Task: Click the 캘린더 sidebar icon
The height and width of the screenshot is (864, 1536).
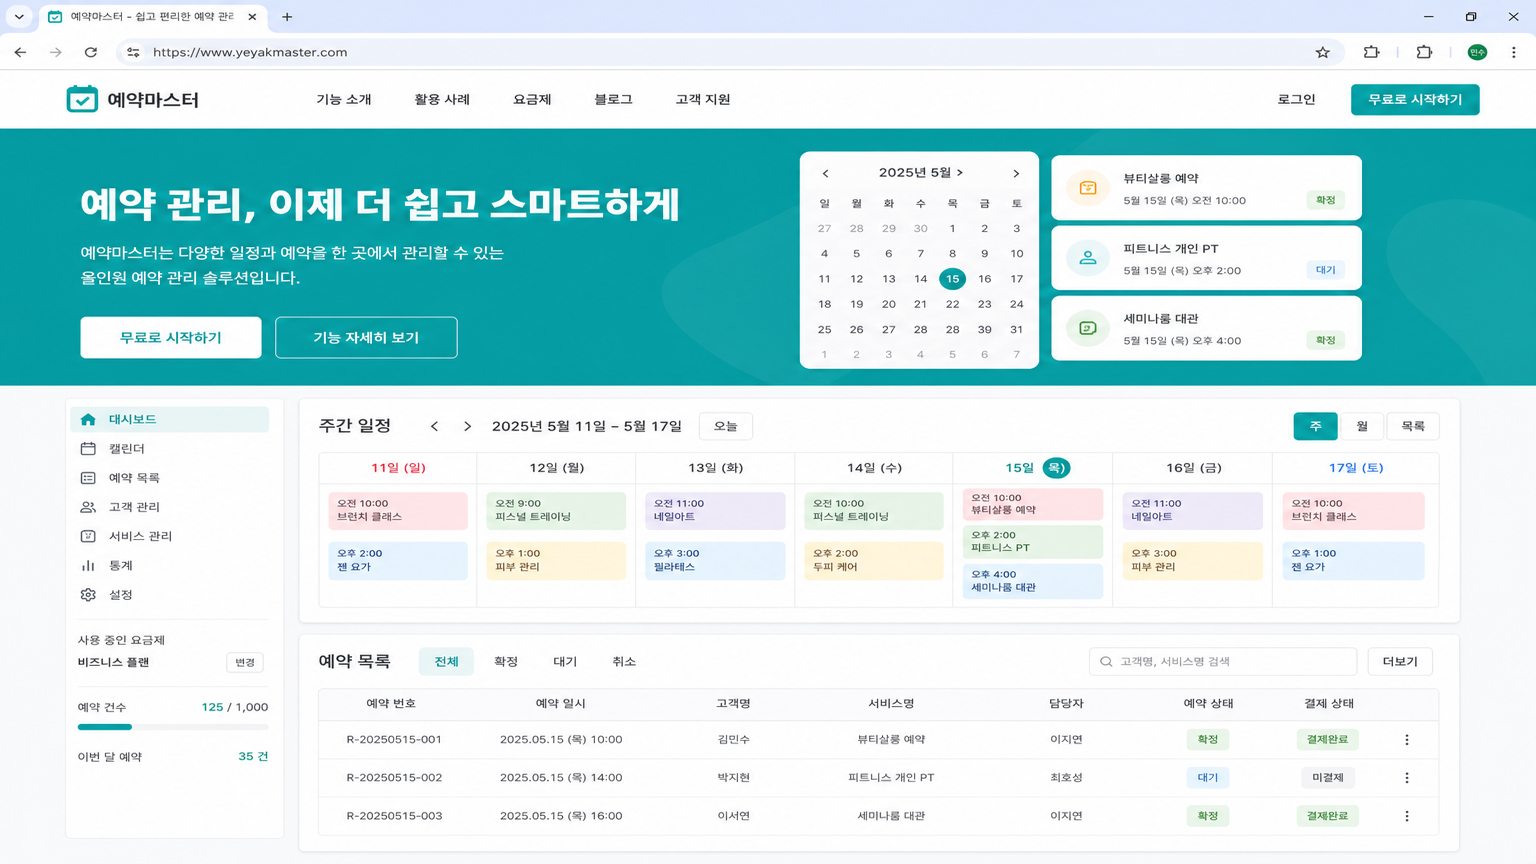Action: 88,448
